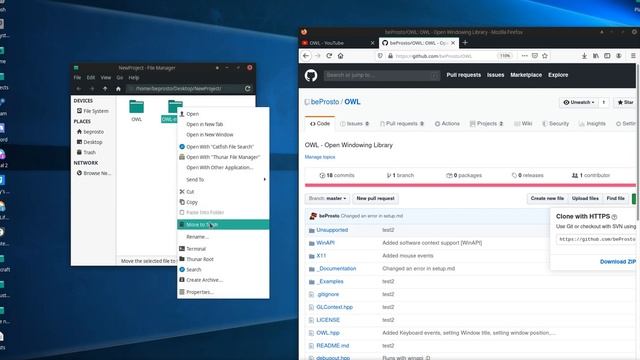Choose Open in New Window

(223, 135)
